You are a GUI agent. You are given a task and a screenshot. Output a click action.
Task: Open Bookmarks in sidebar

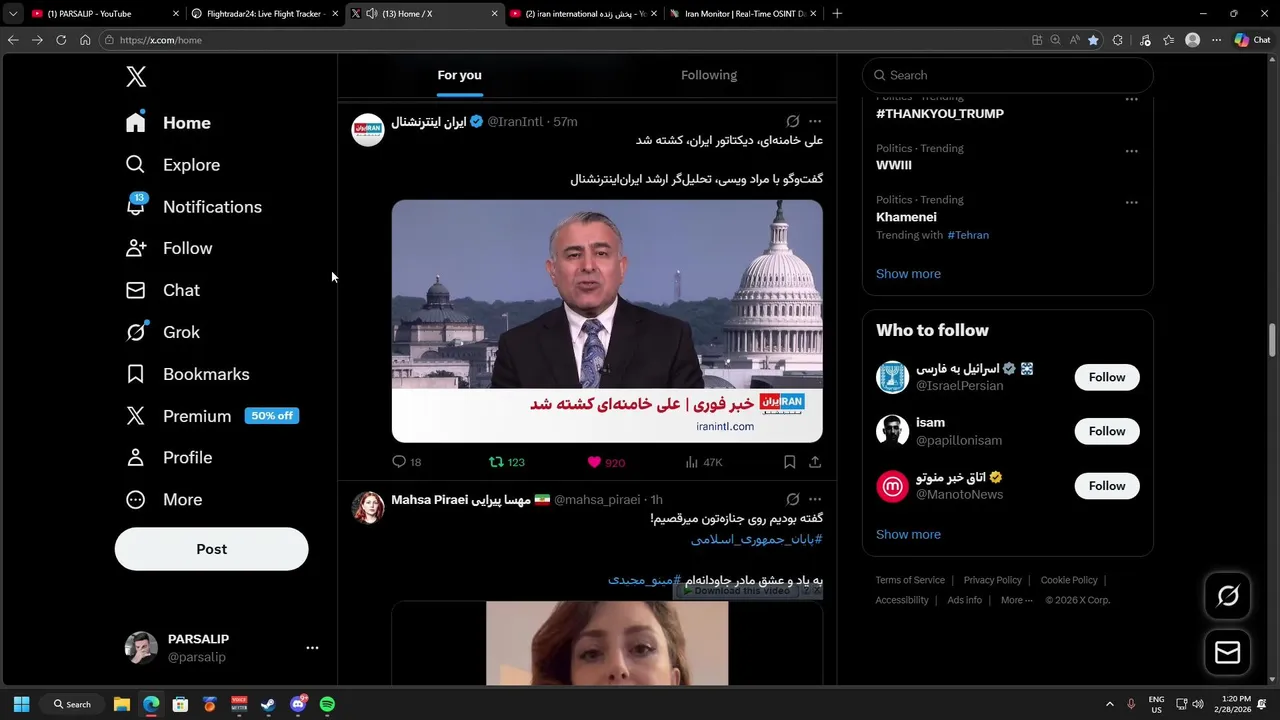pyautogui.click(x=188, y=374)
